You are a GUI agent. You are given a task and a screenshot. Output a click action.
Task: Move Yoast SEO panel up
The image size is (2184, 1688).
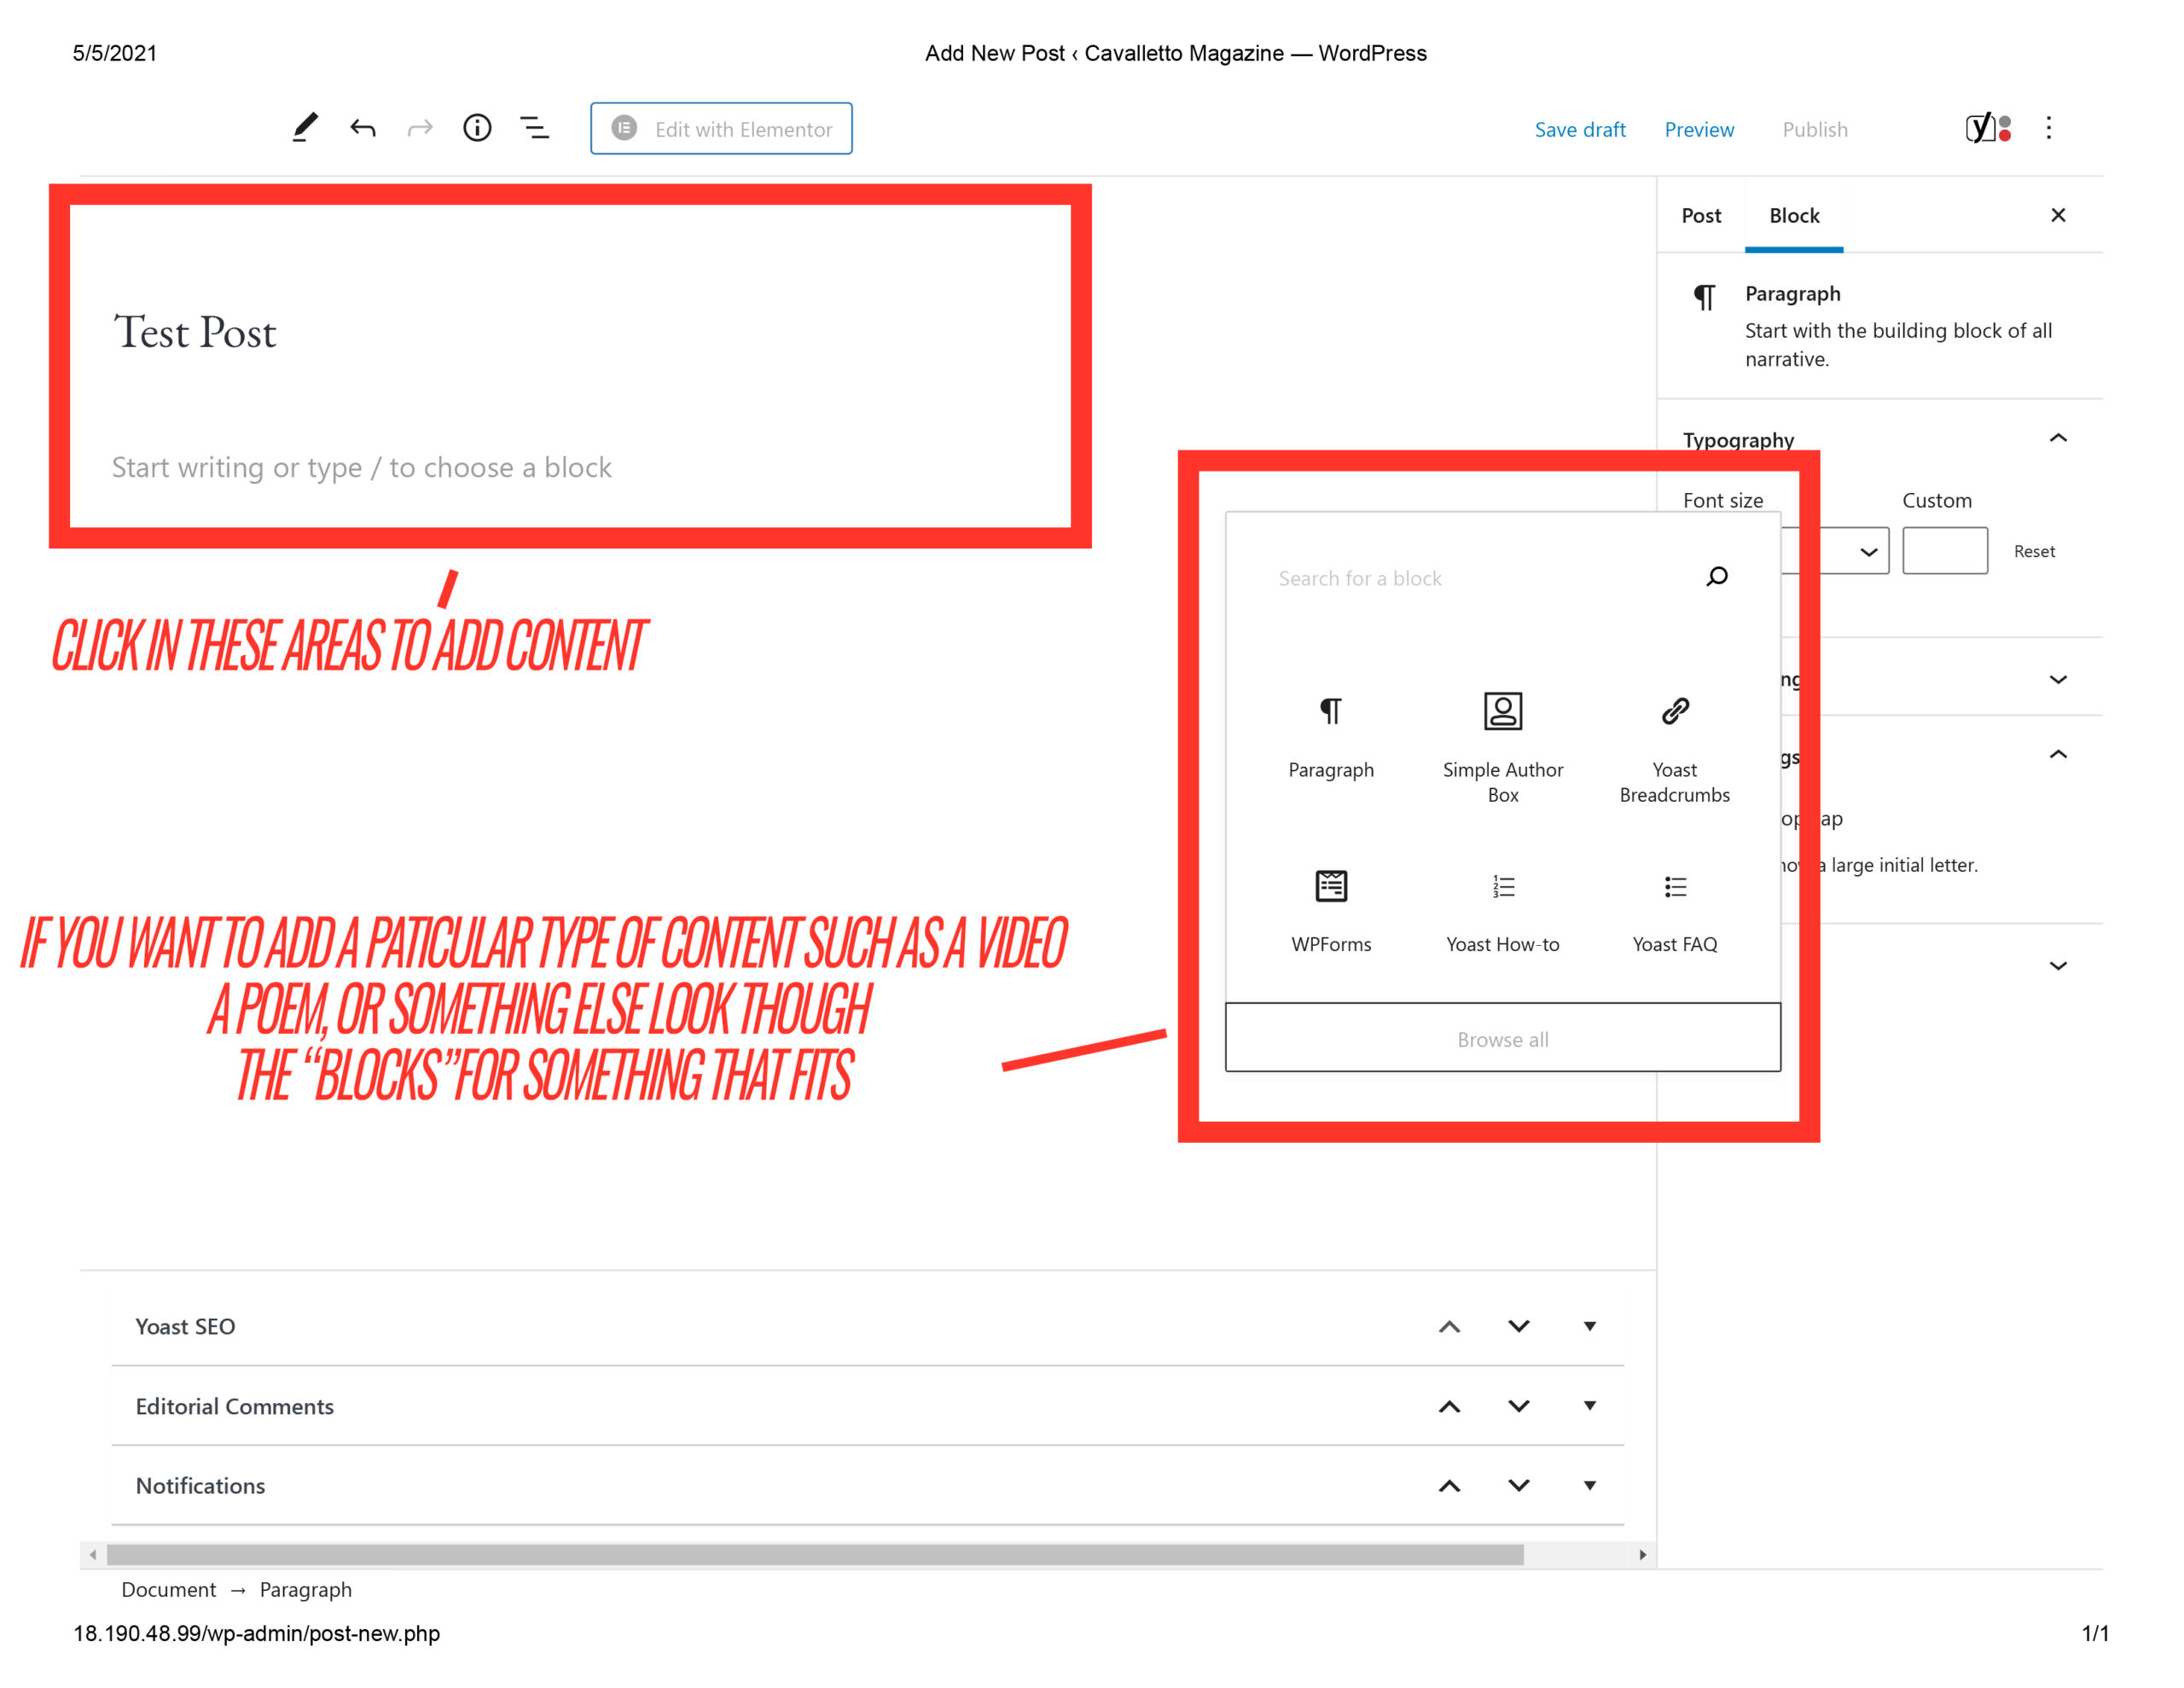[1449, 1327]
